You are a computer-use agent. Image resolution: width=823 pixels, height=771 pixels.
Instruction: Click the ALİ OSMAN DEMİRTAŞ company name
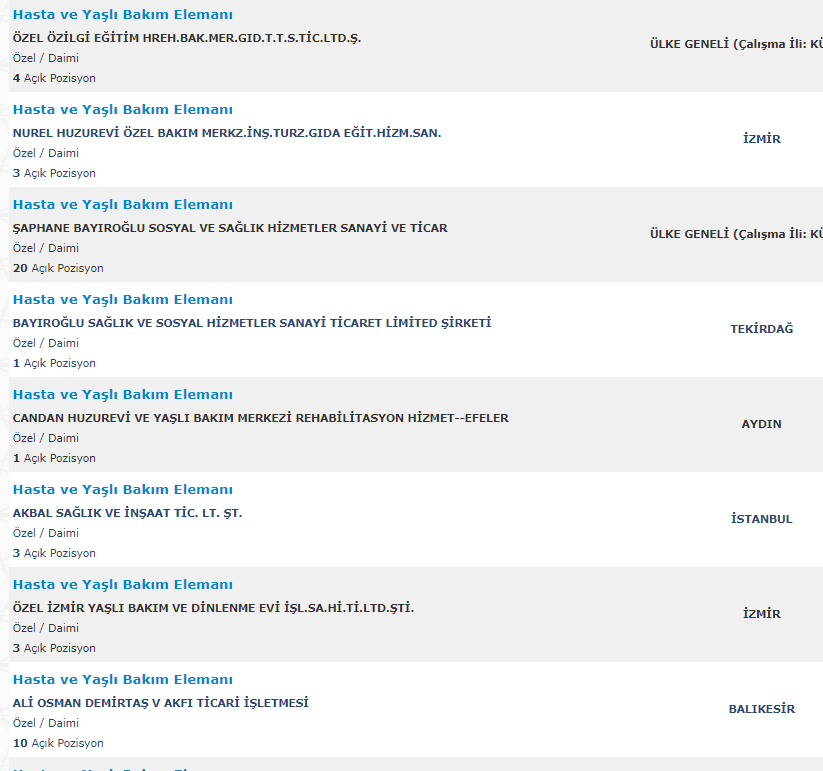[x=161, y=703]
